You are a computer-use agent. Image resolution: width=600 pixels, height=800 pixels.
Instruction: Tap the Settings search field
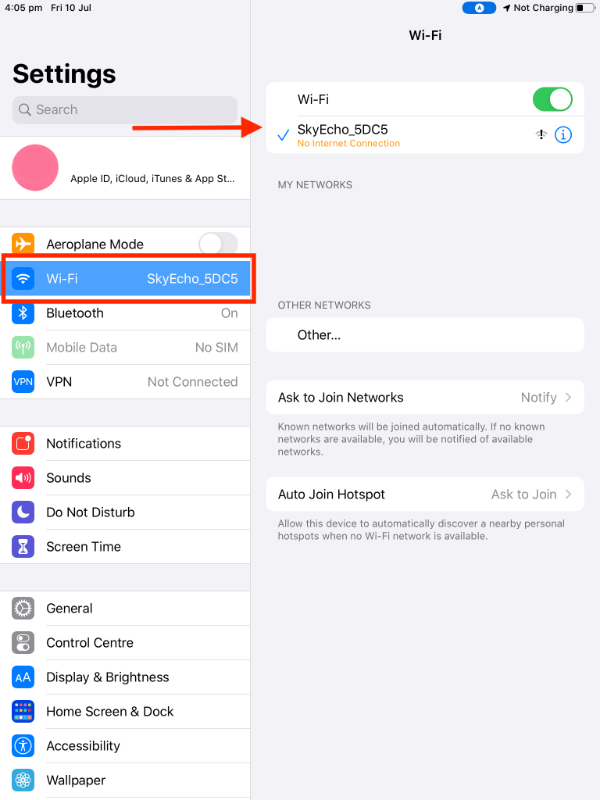125,110
